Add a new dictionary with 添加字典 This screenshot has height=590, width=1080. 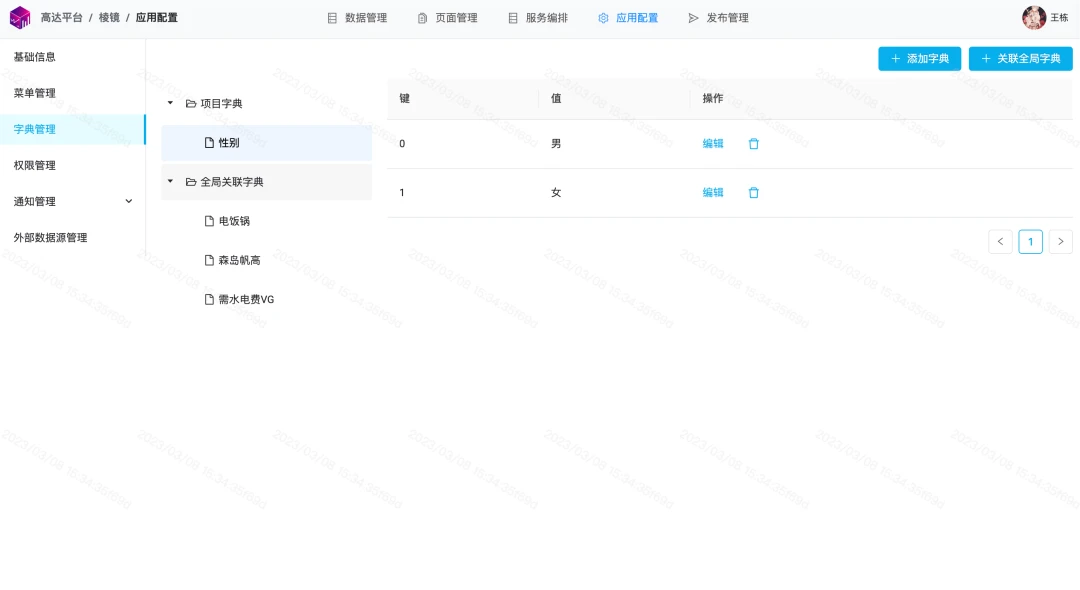920,59
